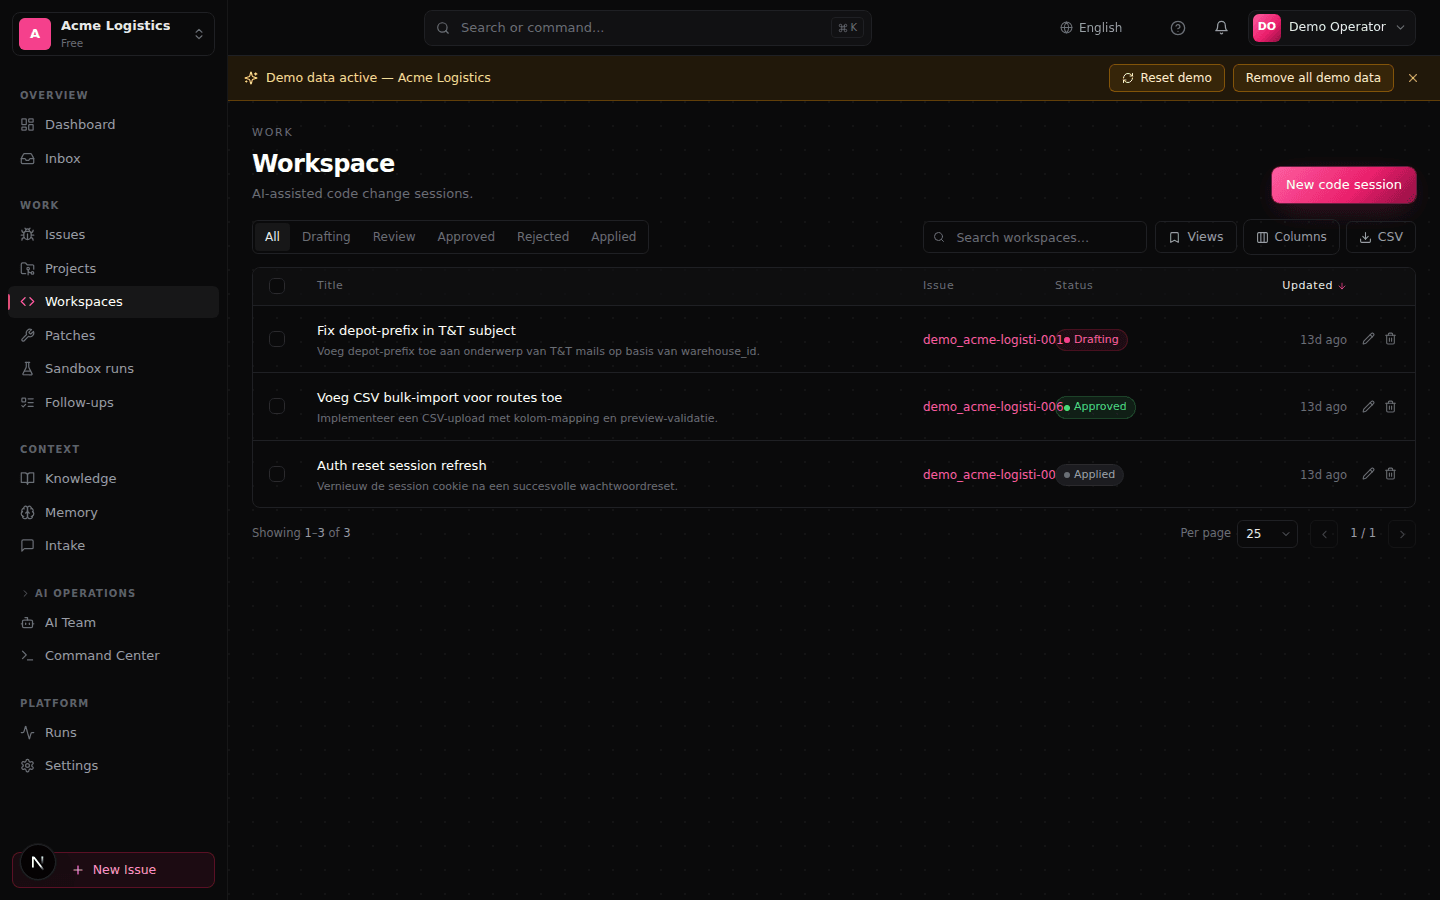Viewport: 1440px width, 900px height.
Task: Go to next page arrow
Action: (1402, 534)
